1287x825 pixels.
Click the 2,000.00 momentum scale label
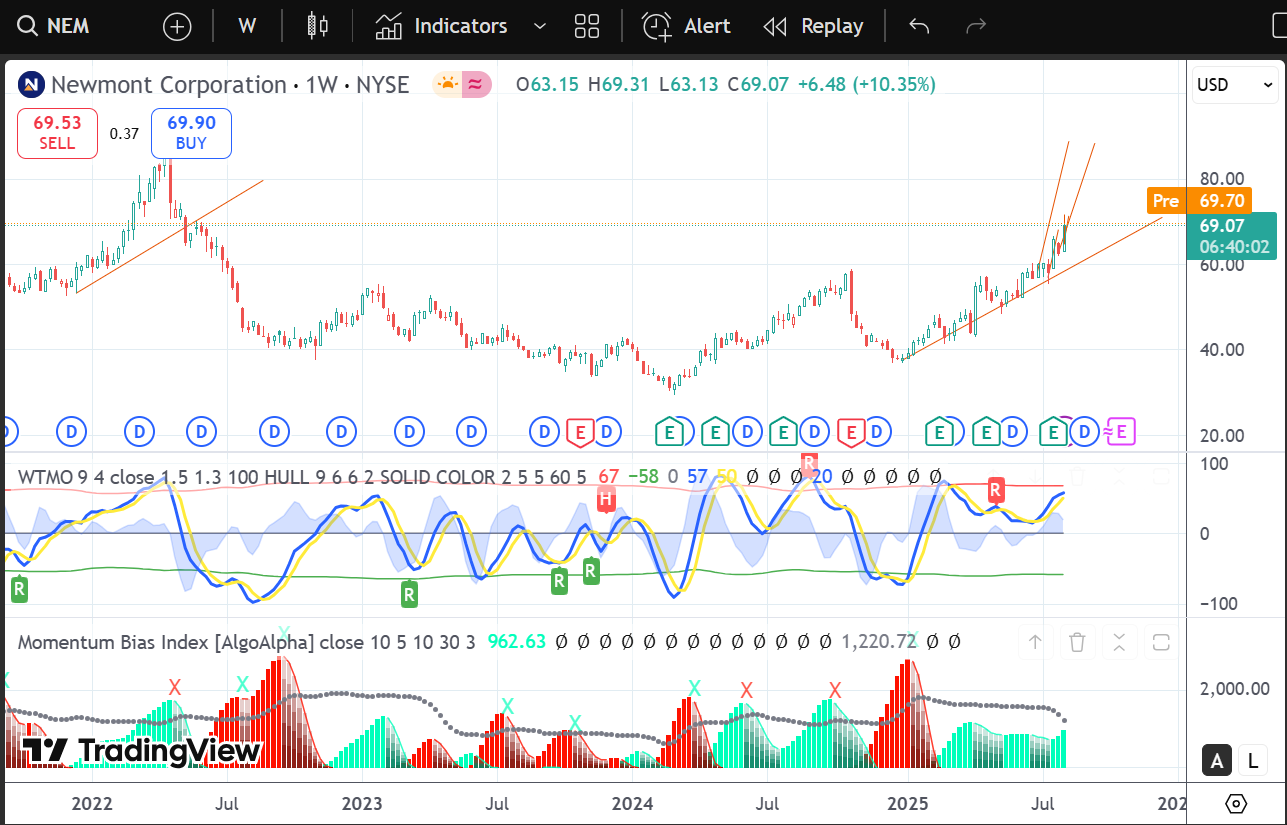point(1234,688)
